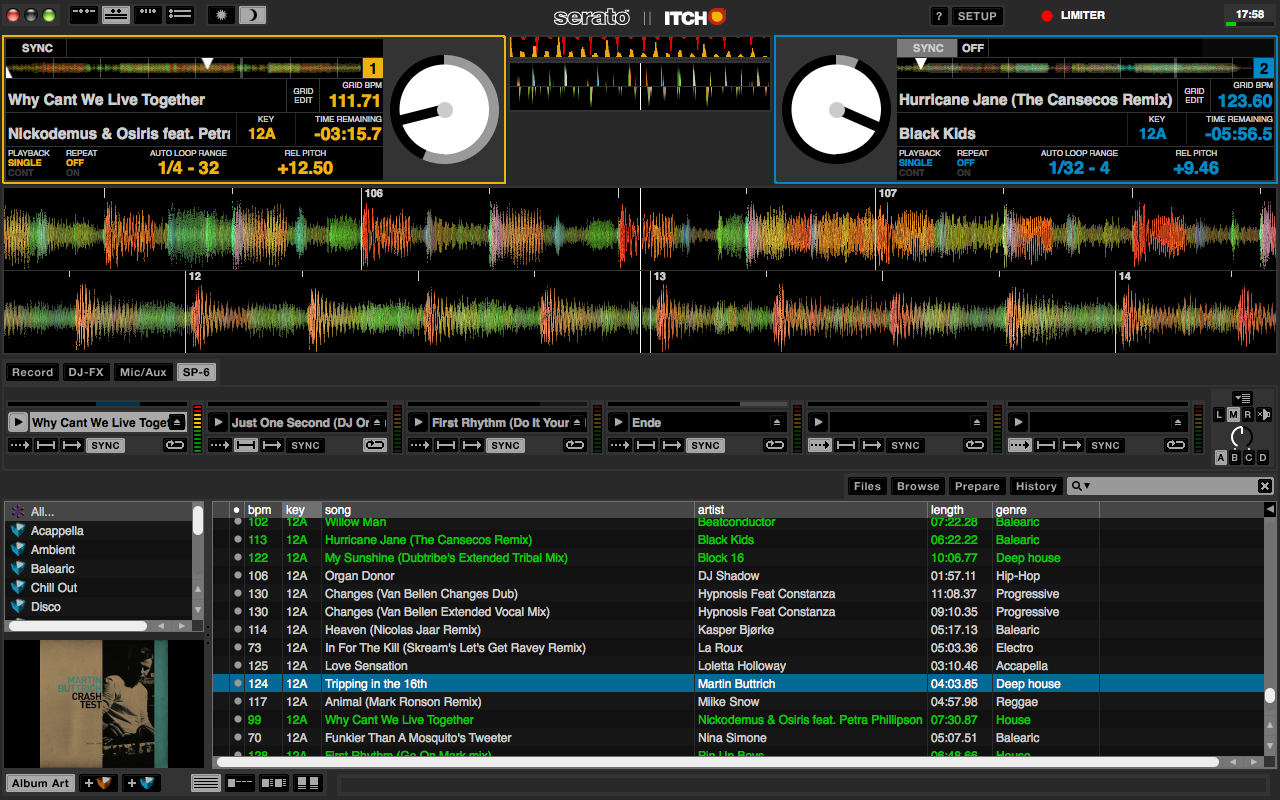Click deck 2 track overview waveform
The height and width of the screenshot is (800, 1280).
tap(1075, 68)
